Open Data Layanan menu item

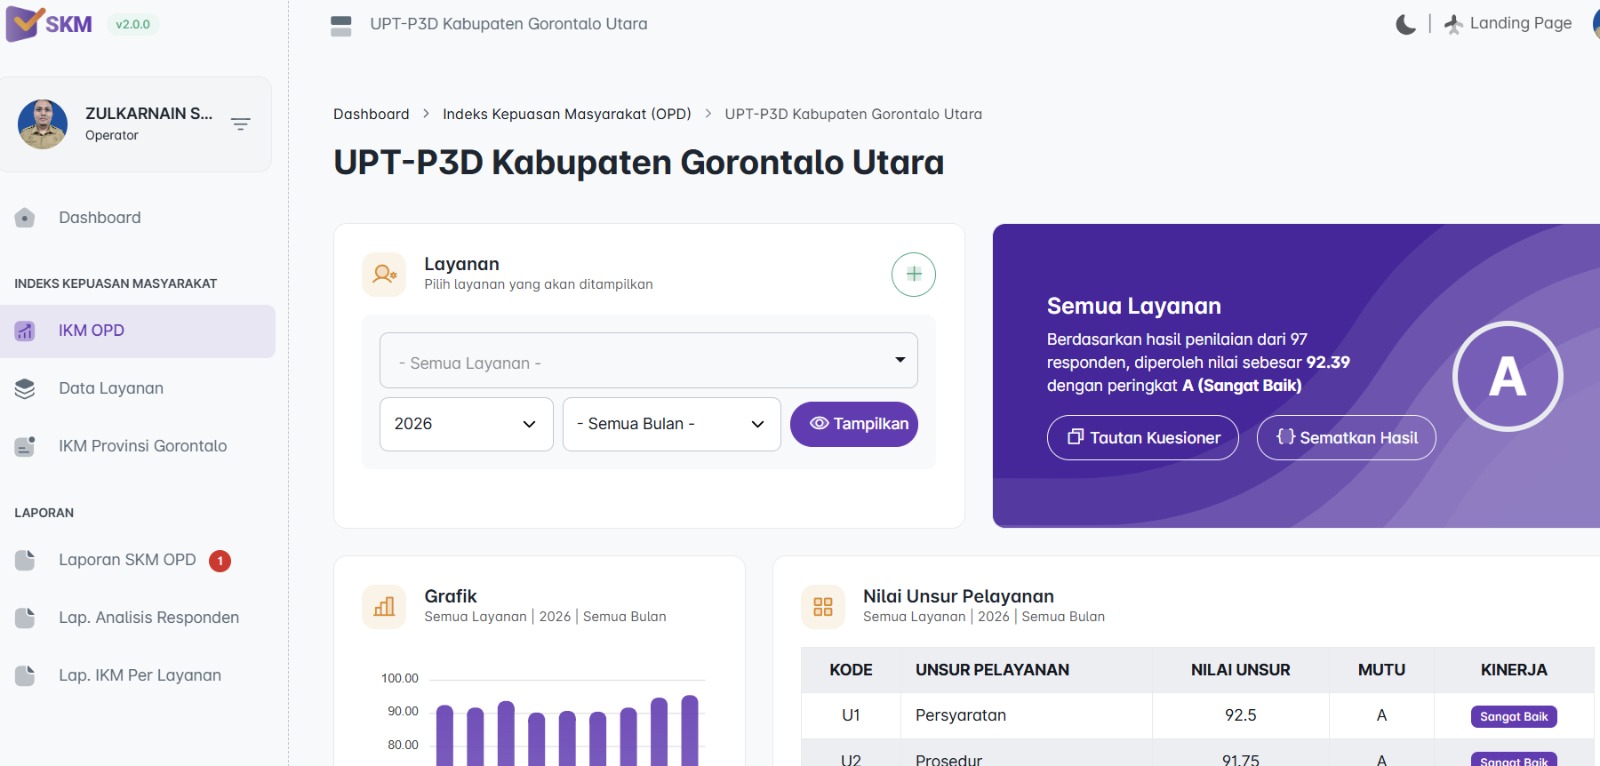coord(111,389)
